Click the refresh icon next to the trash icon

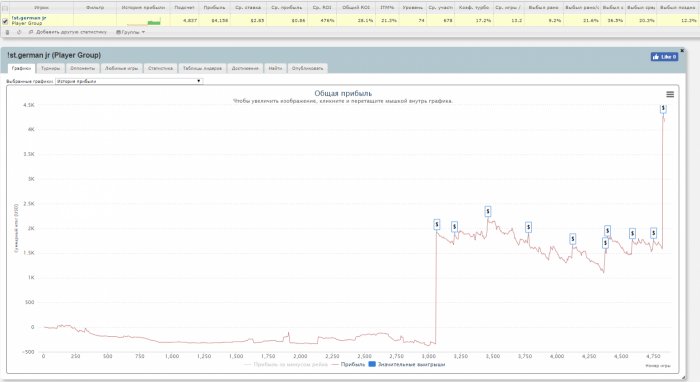pos(19,32)
